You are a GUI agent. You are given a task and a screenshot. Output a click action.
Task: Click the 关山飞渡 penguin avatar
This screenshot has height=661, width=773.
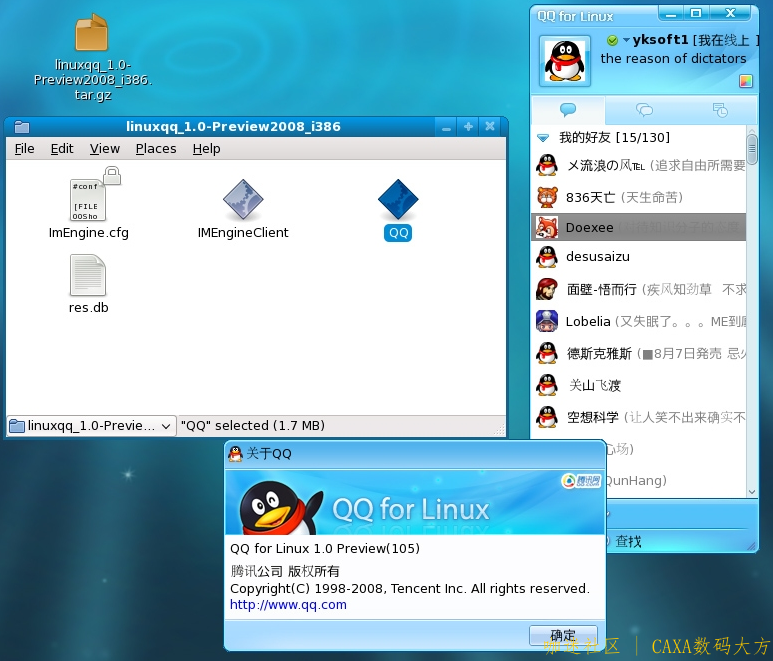tap(547, 385)
